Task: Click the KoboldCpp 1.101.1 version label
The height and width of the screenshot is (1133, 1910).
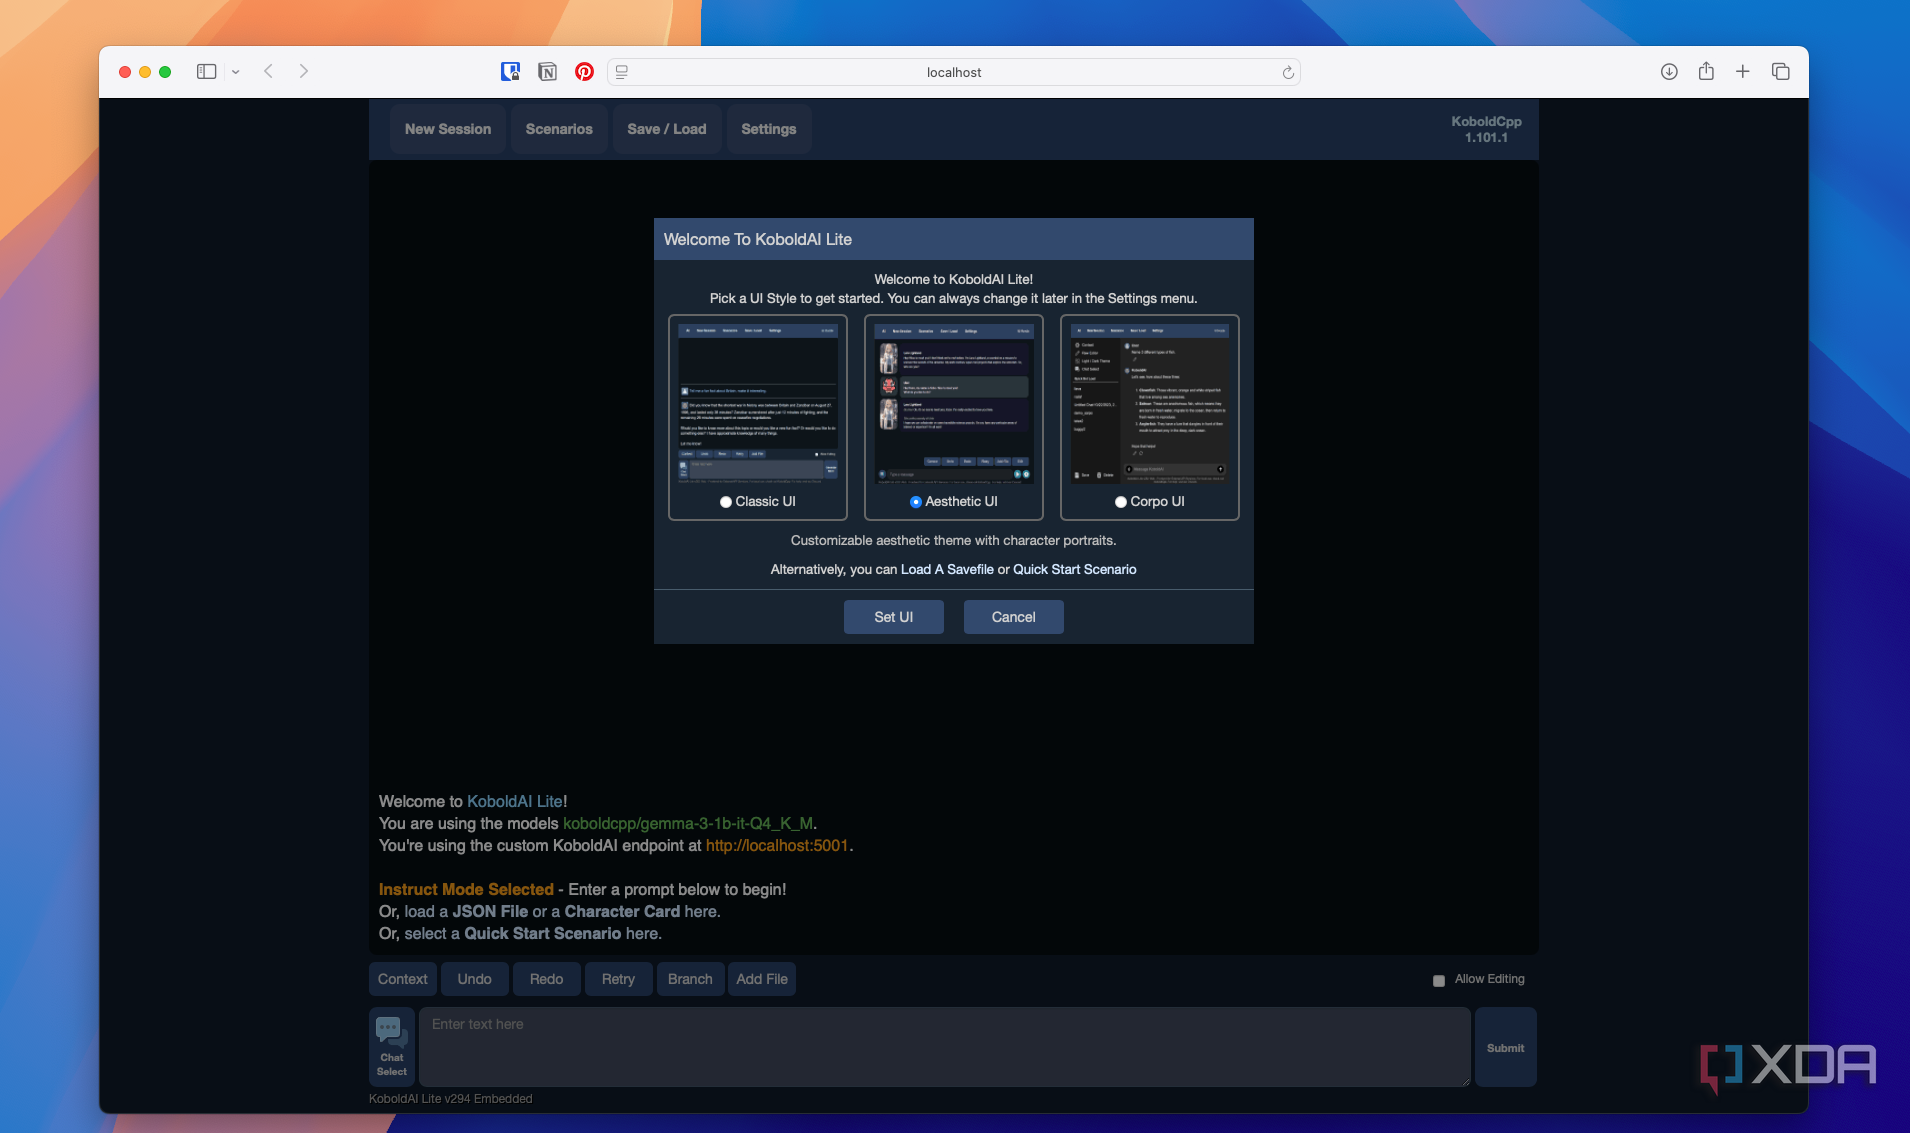Action: (x=1486, y=129)
